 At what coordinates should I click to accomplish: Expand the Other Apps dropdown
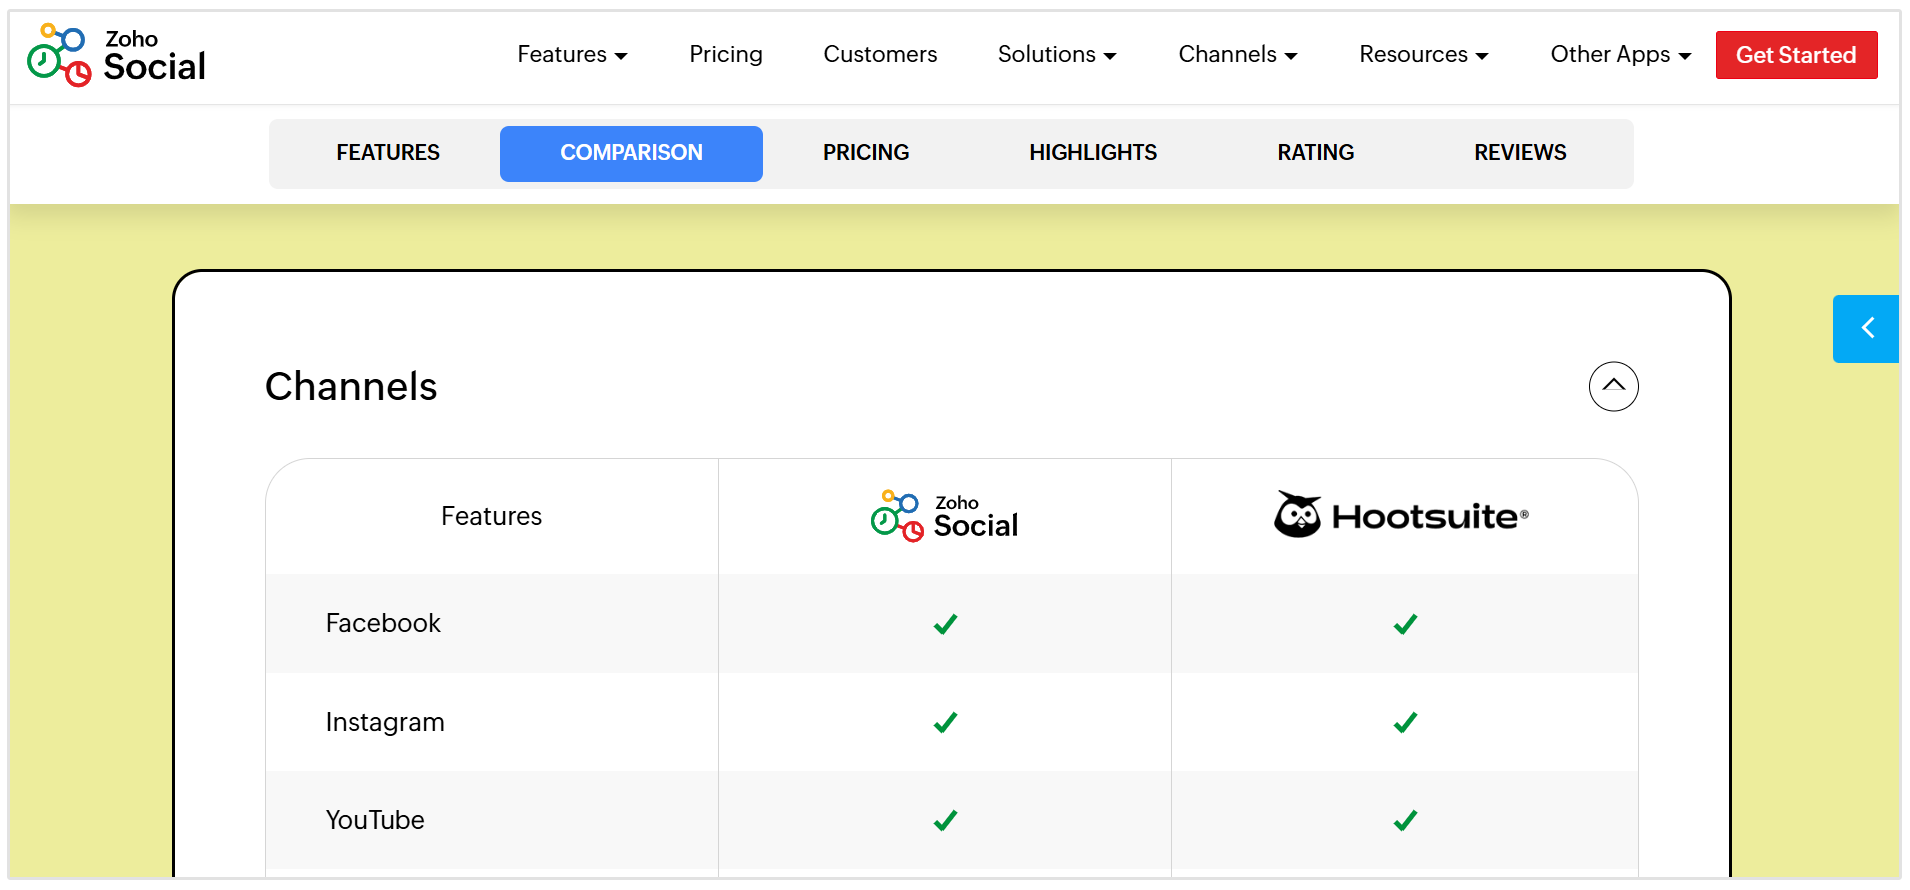[1620, 54]
